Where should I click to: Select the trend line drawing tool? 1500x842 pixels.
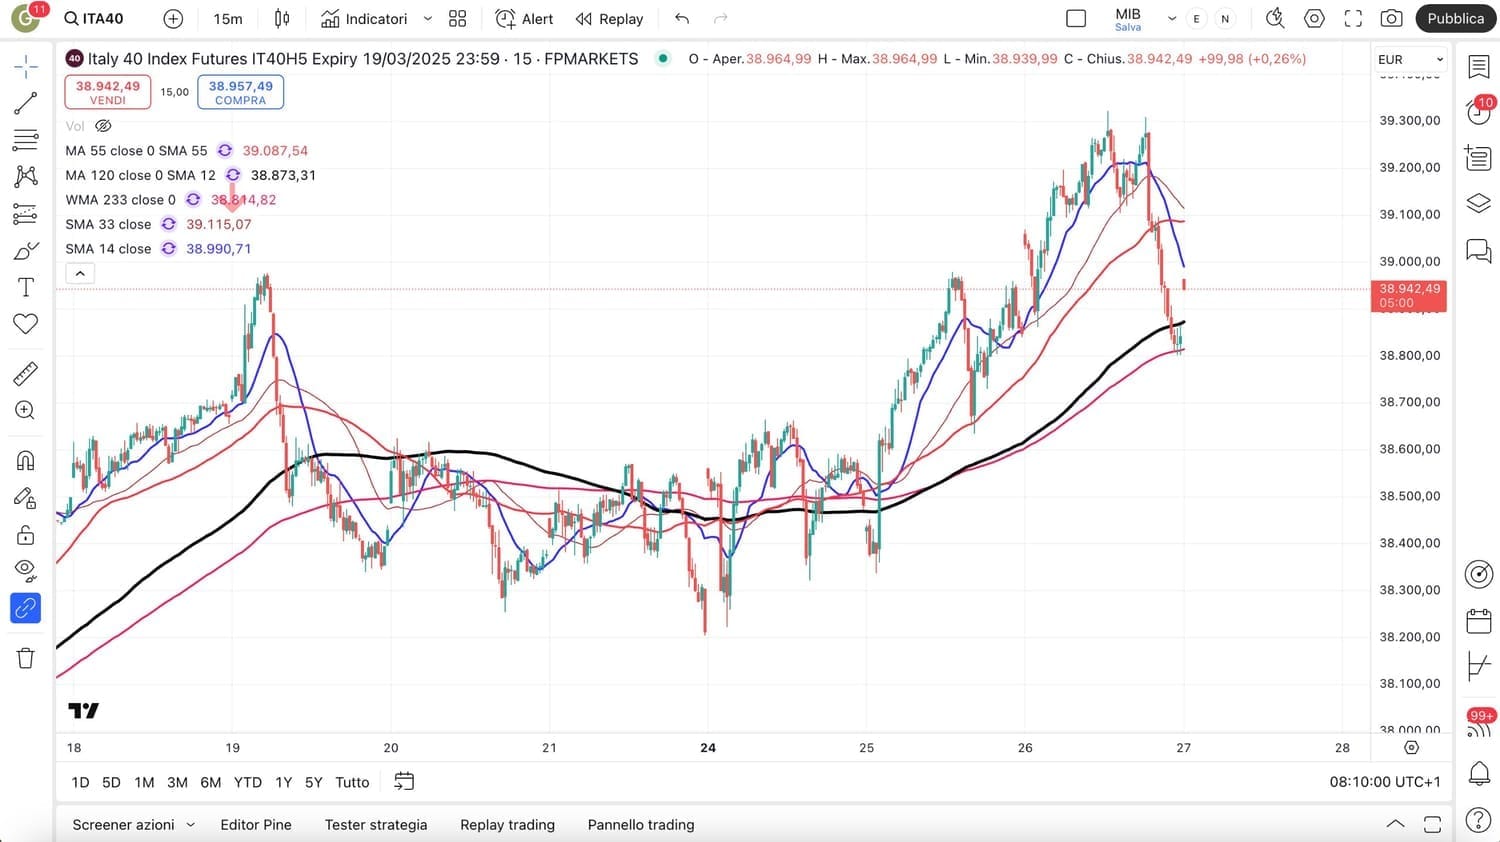26,103
